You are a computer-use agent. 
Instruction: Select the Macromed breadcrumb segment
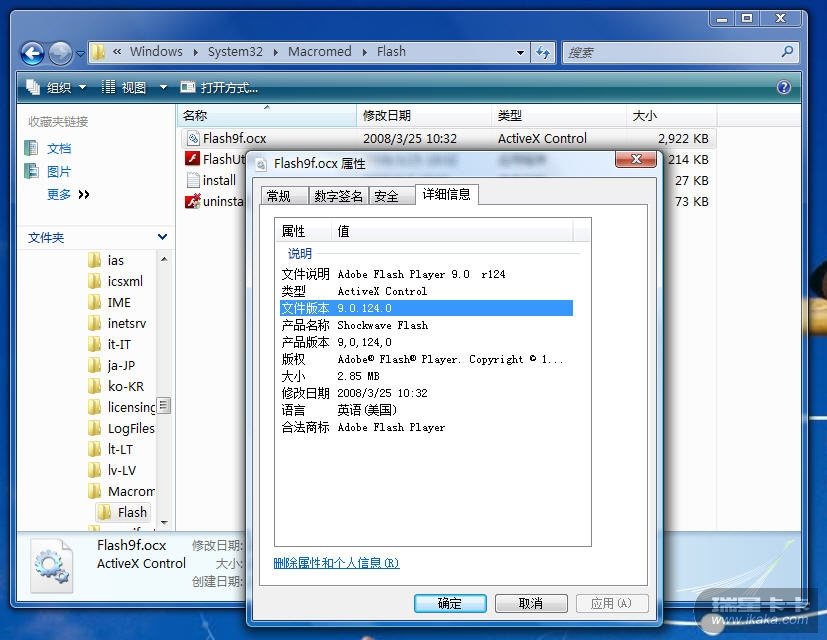pyautogui.click(x=320, y=52)
